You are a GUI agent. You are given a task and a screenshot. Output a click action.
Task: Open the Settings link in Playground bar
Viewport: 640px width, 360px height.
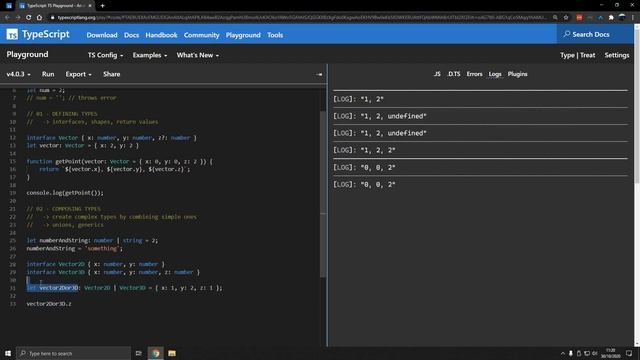pos(616,55)
